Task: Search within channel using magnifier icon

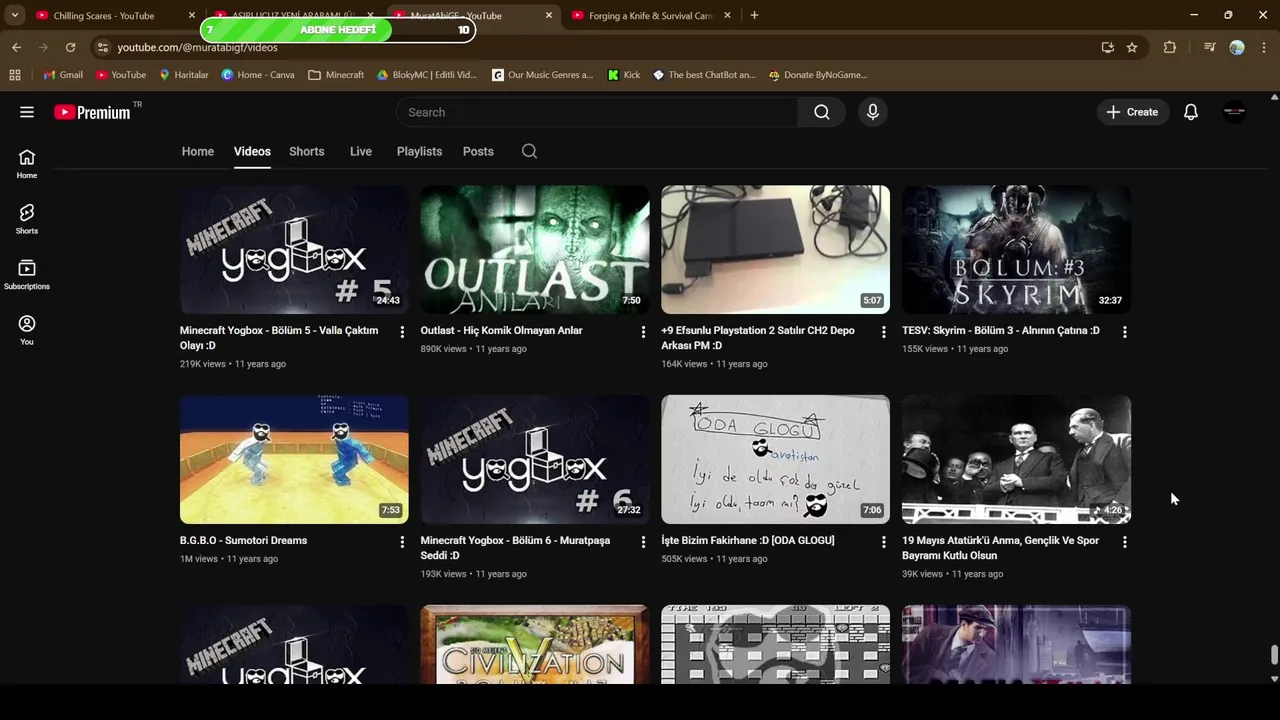Action: click(530, 151)
